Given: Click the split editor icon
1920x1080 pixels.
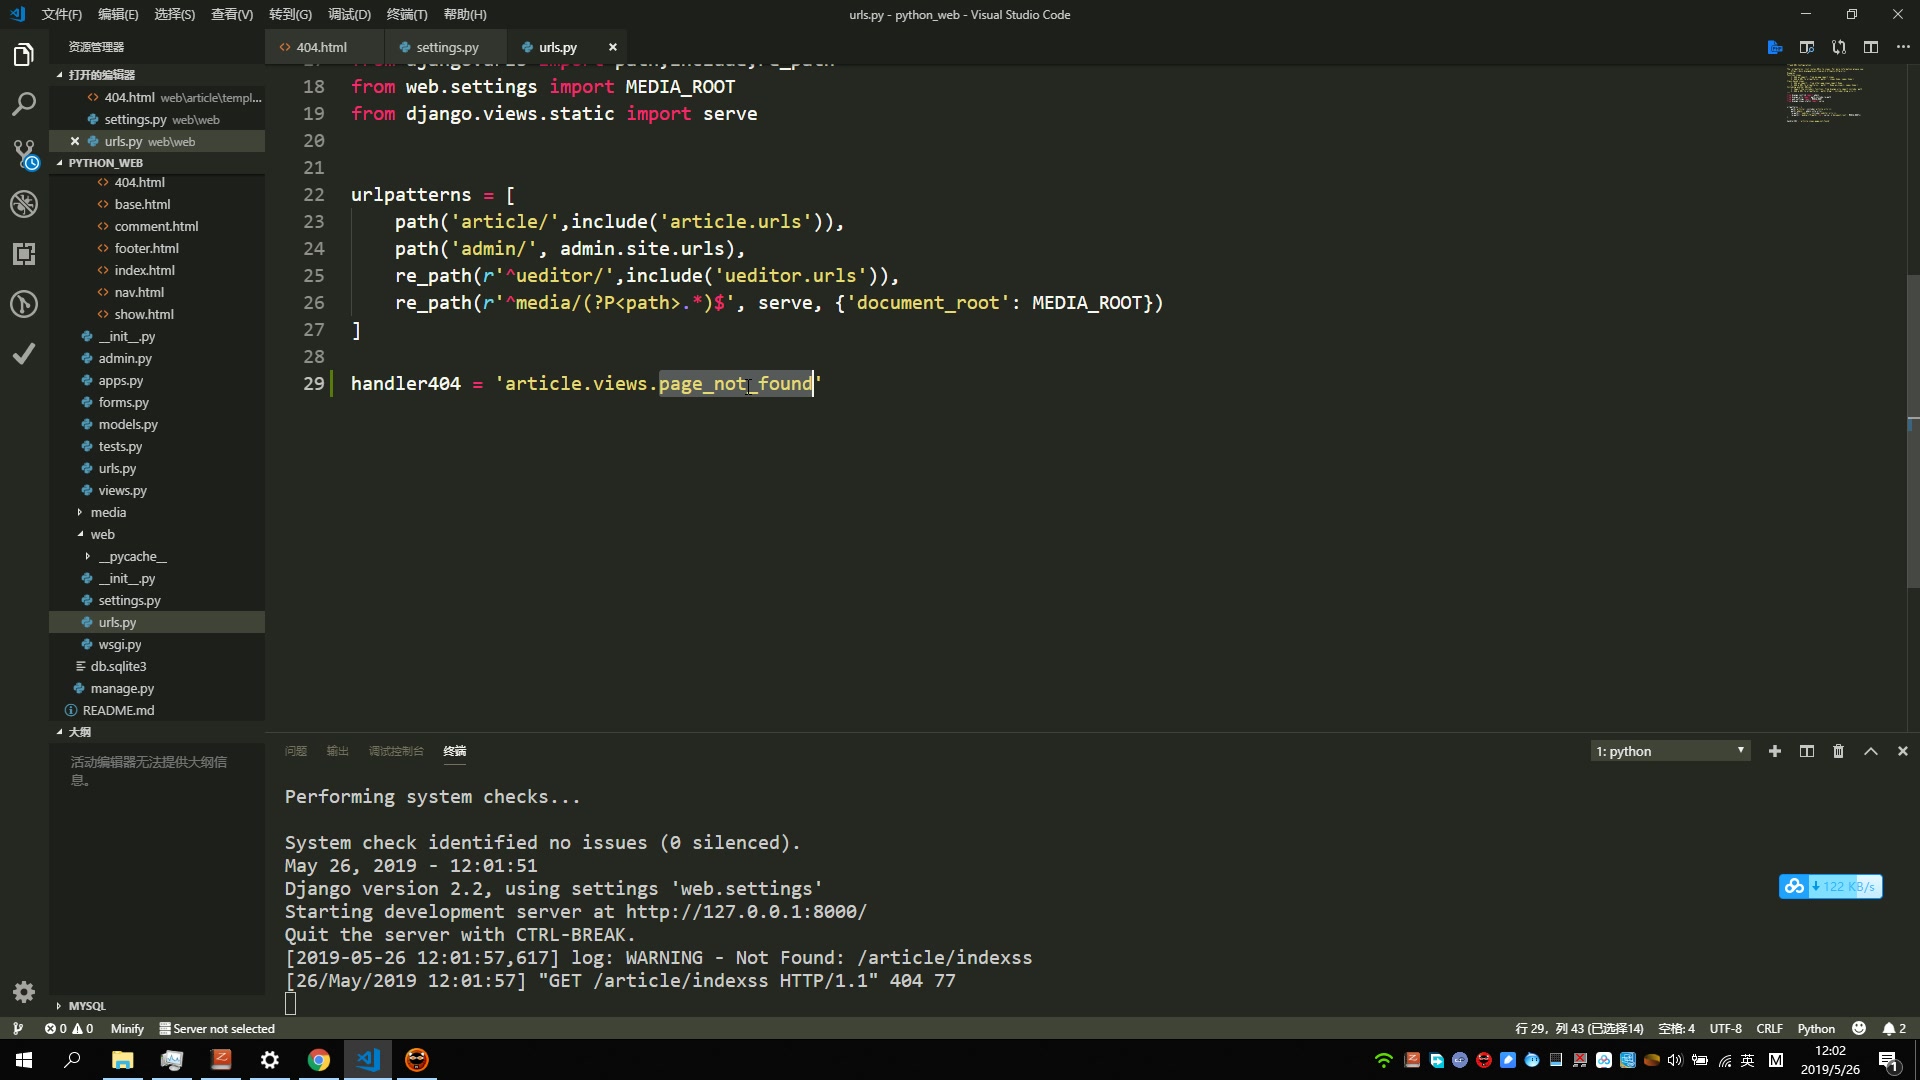Looking at the screenshot, I should click(x=1871, y=47).
